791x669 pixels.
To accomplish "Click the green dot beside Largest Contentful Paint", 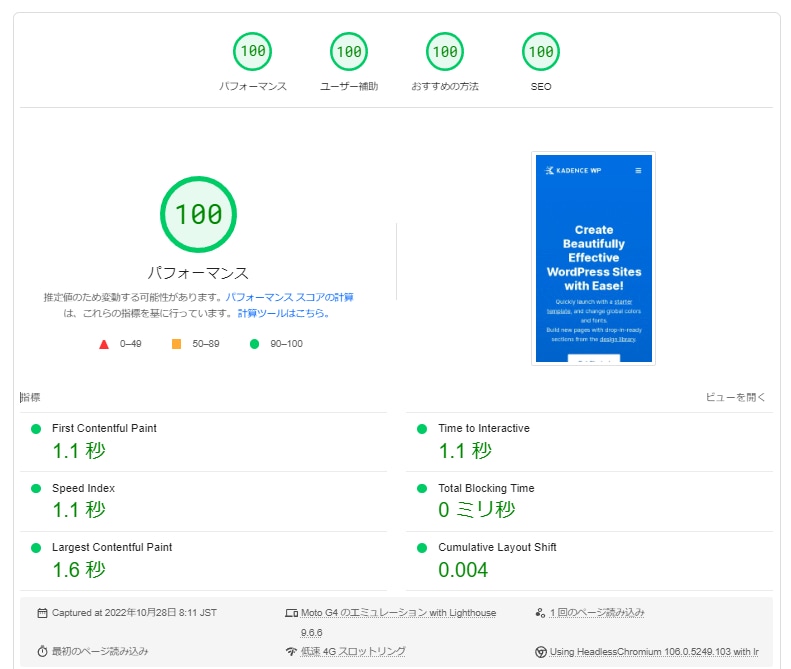I will coord(36,548).
